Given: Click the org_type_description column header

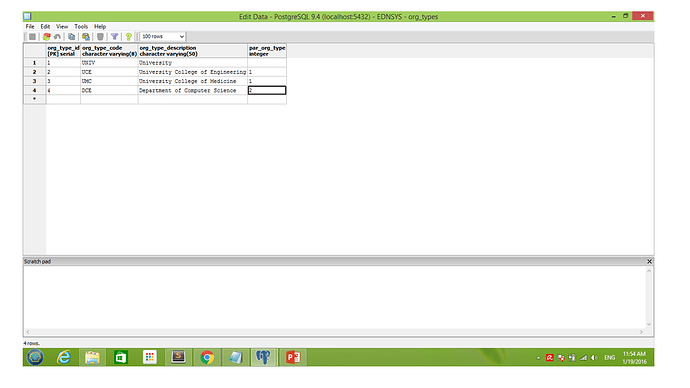Looking at the screenshot, I should coord(193,51).
